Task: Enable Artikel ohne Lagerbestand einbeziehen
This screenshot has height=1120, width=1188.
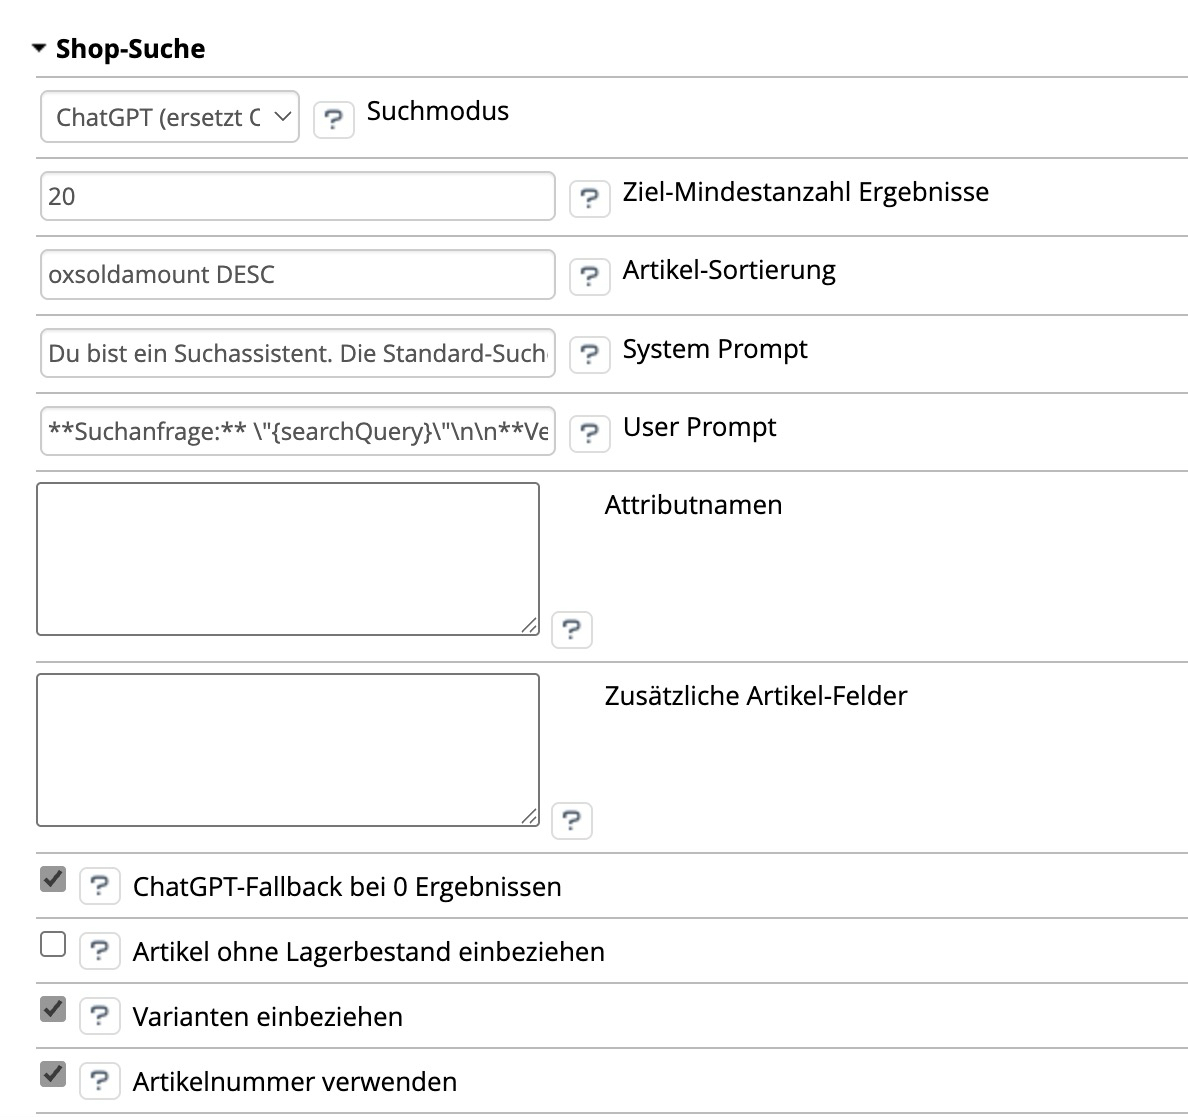Action: pos(53,944)
